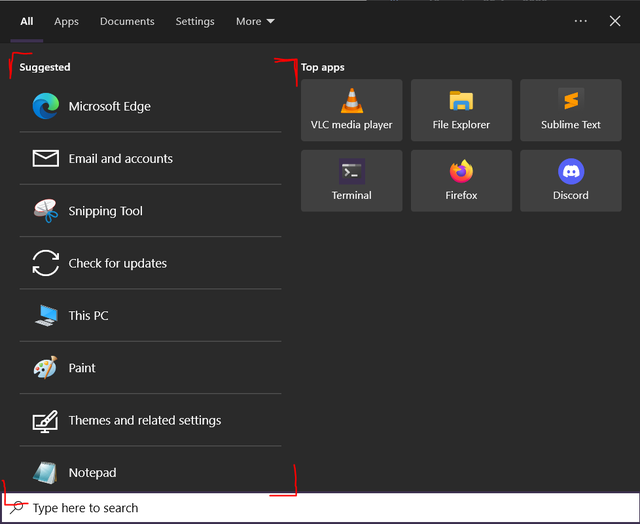Switch to the All tab
This screenshot has height=524, width=640.
pyautogui.click(x=27, y=22)
